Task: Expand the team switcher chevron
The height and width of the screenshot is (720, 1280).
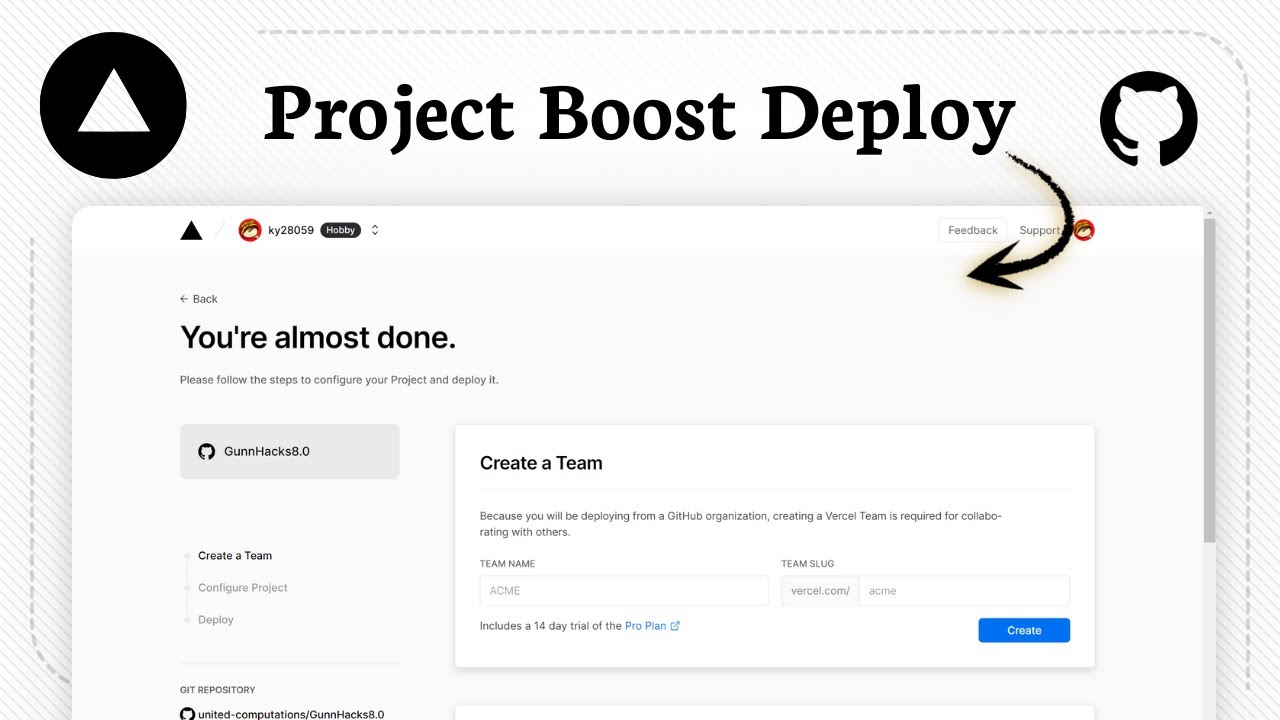Action: click(375, 230)
